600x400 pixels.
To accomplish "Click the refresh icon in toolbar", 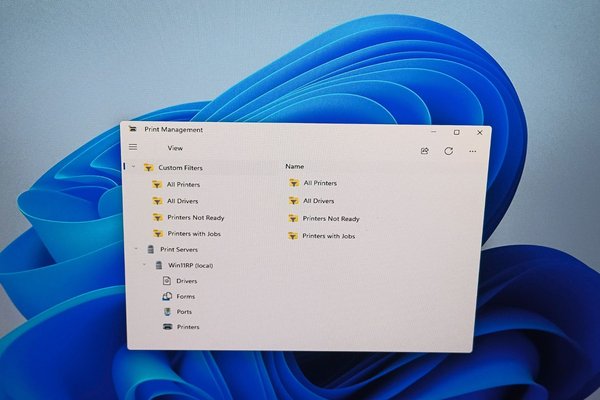I will click(x=448, y=151).
